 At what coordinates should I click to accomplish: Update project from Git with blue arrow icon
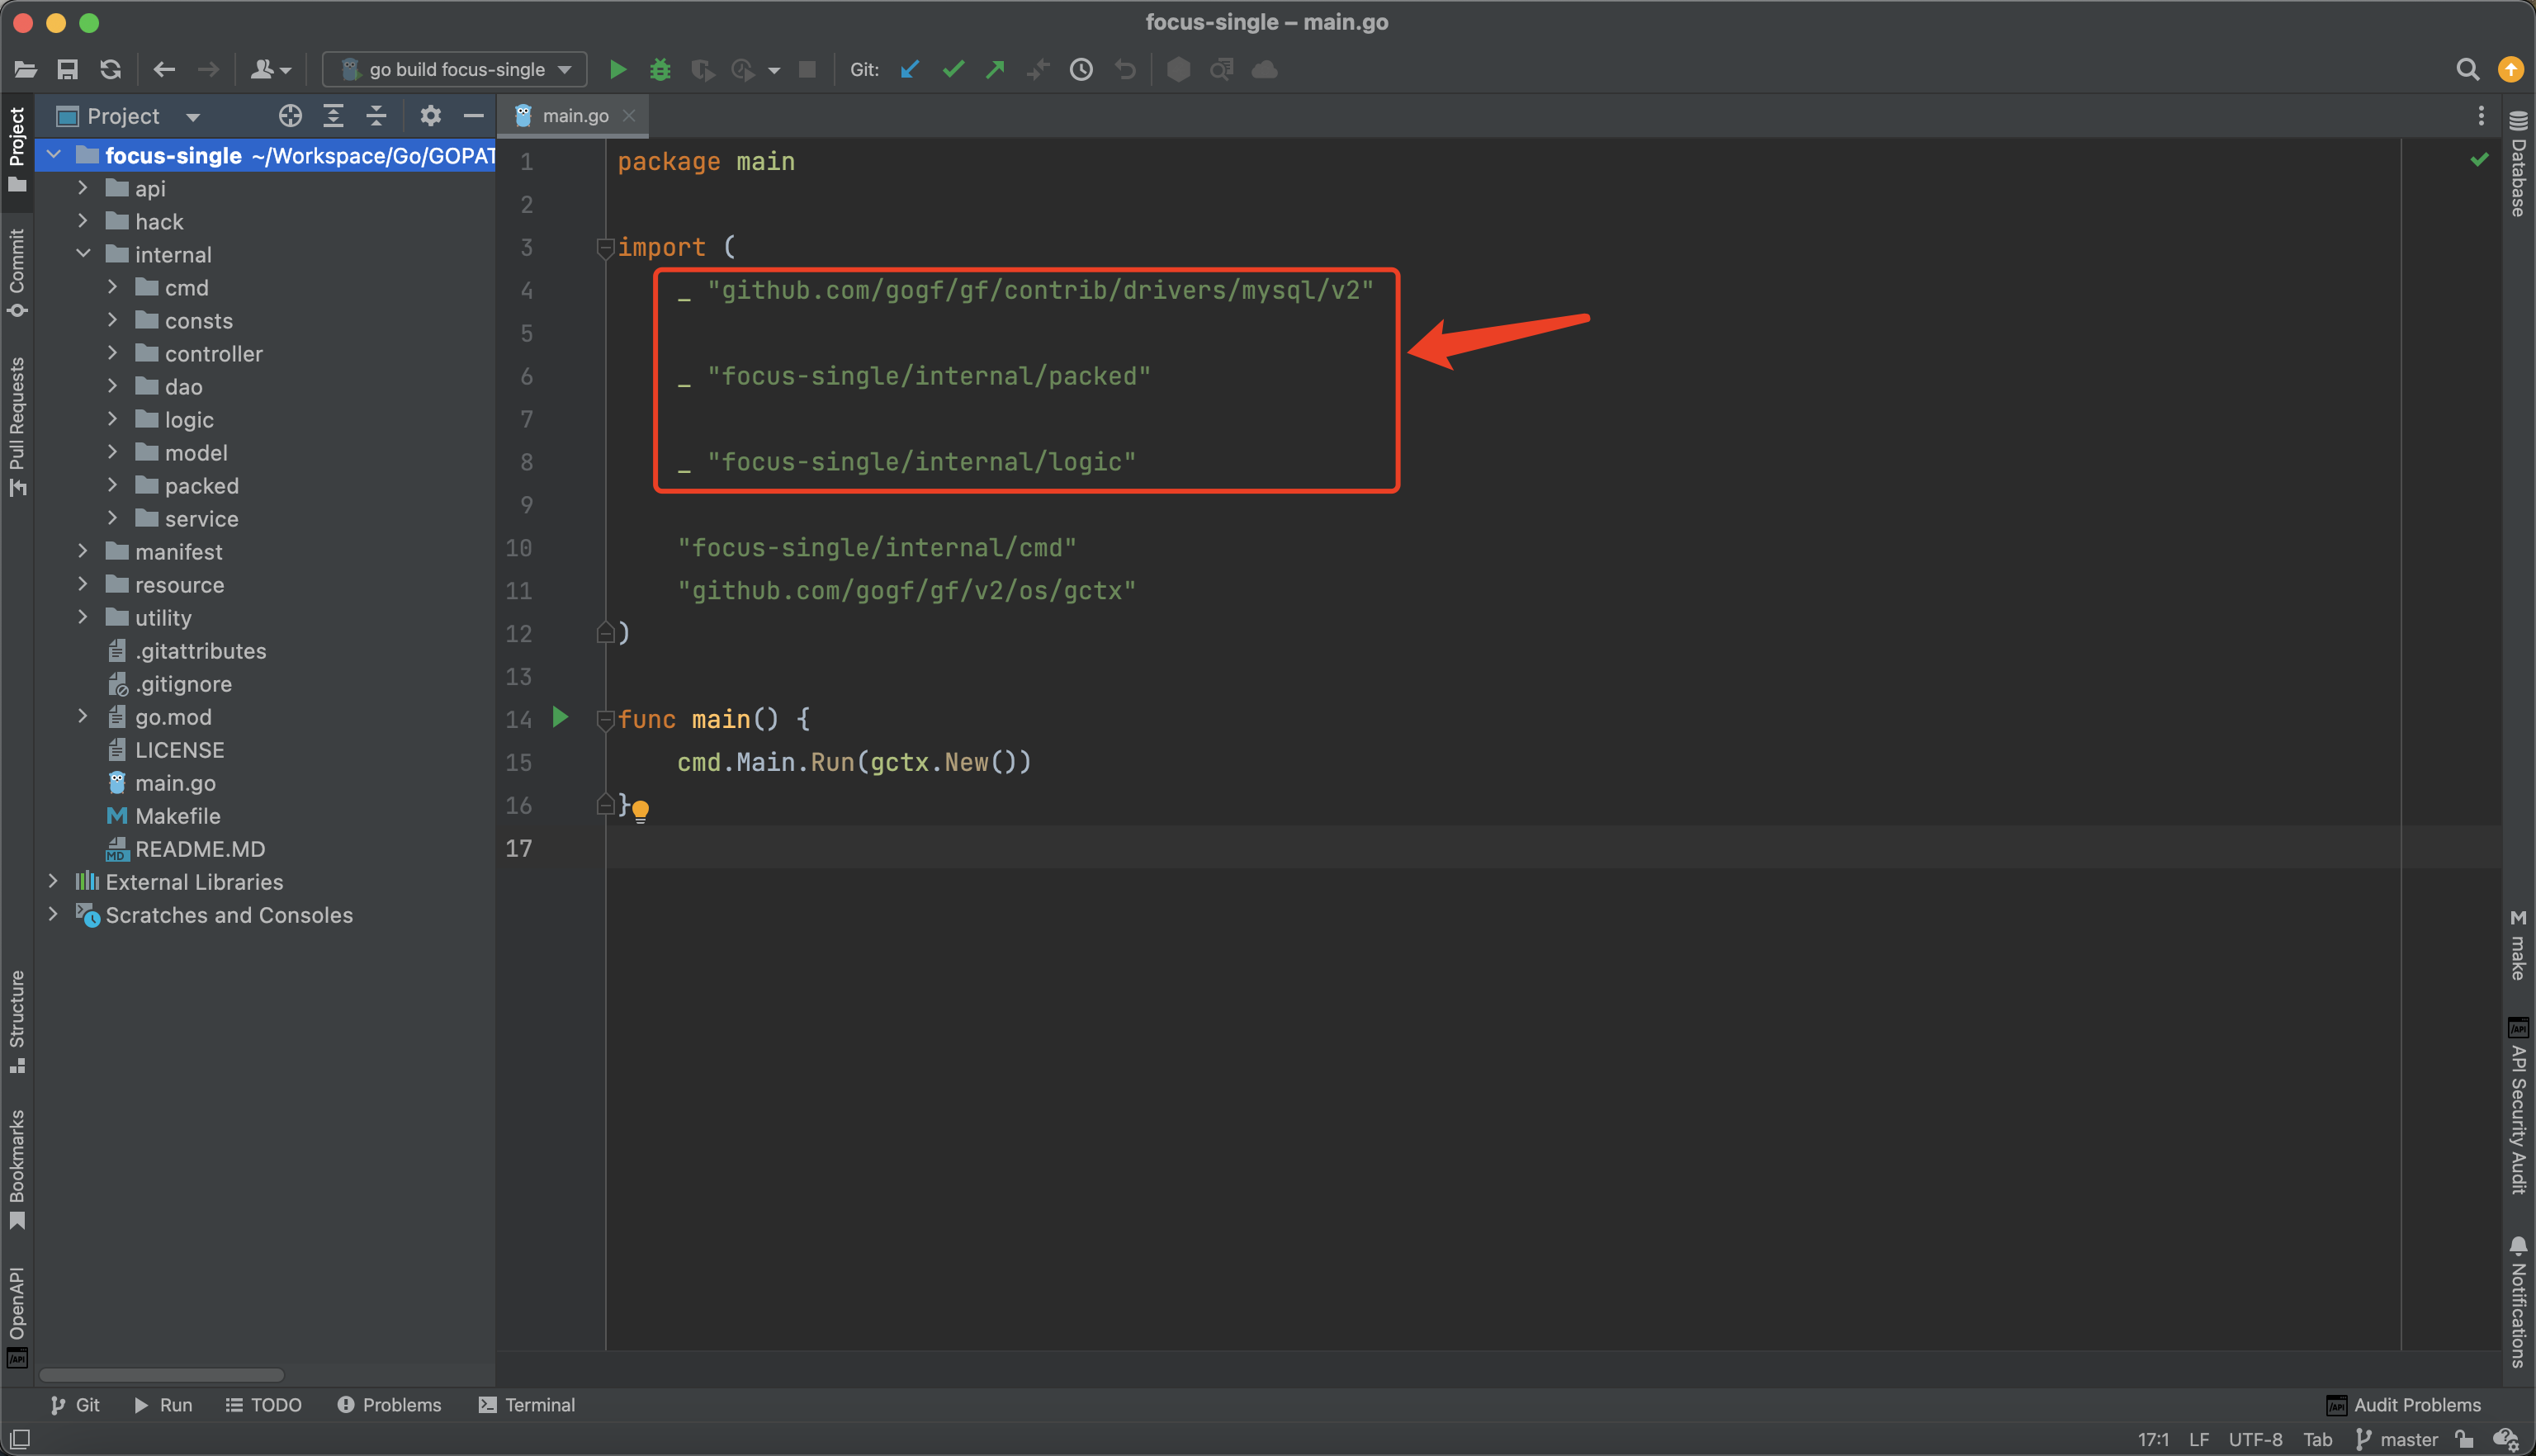coord(908,69)
